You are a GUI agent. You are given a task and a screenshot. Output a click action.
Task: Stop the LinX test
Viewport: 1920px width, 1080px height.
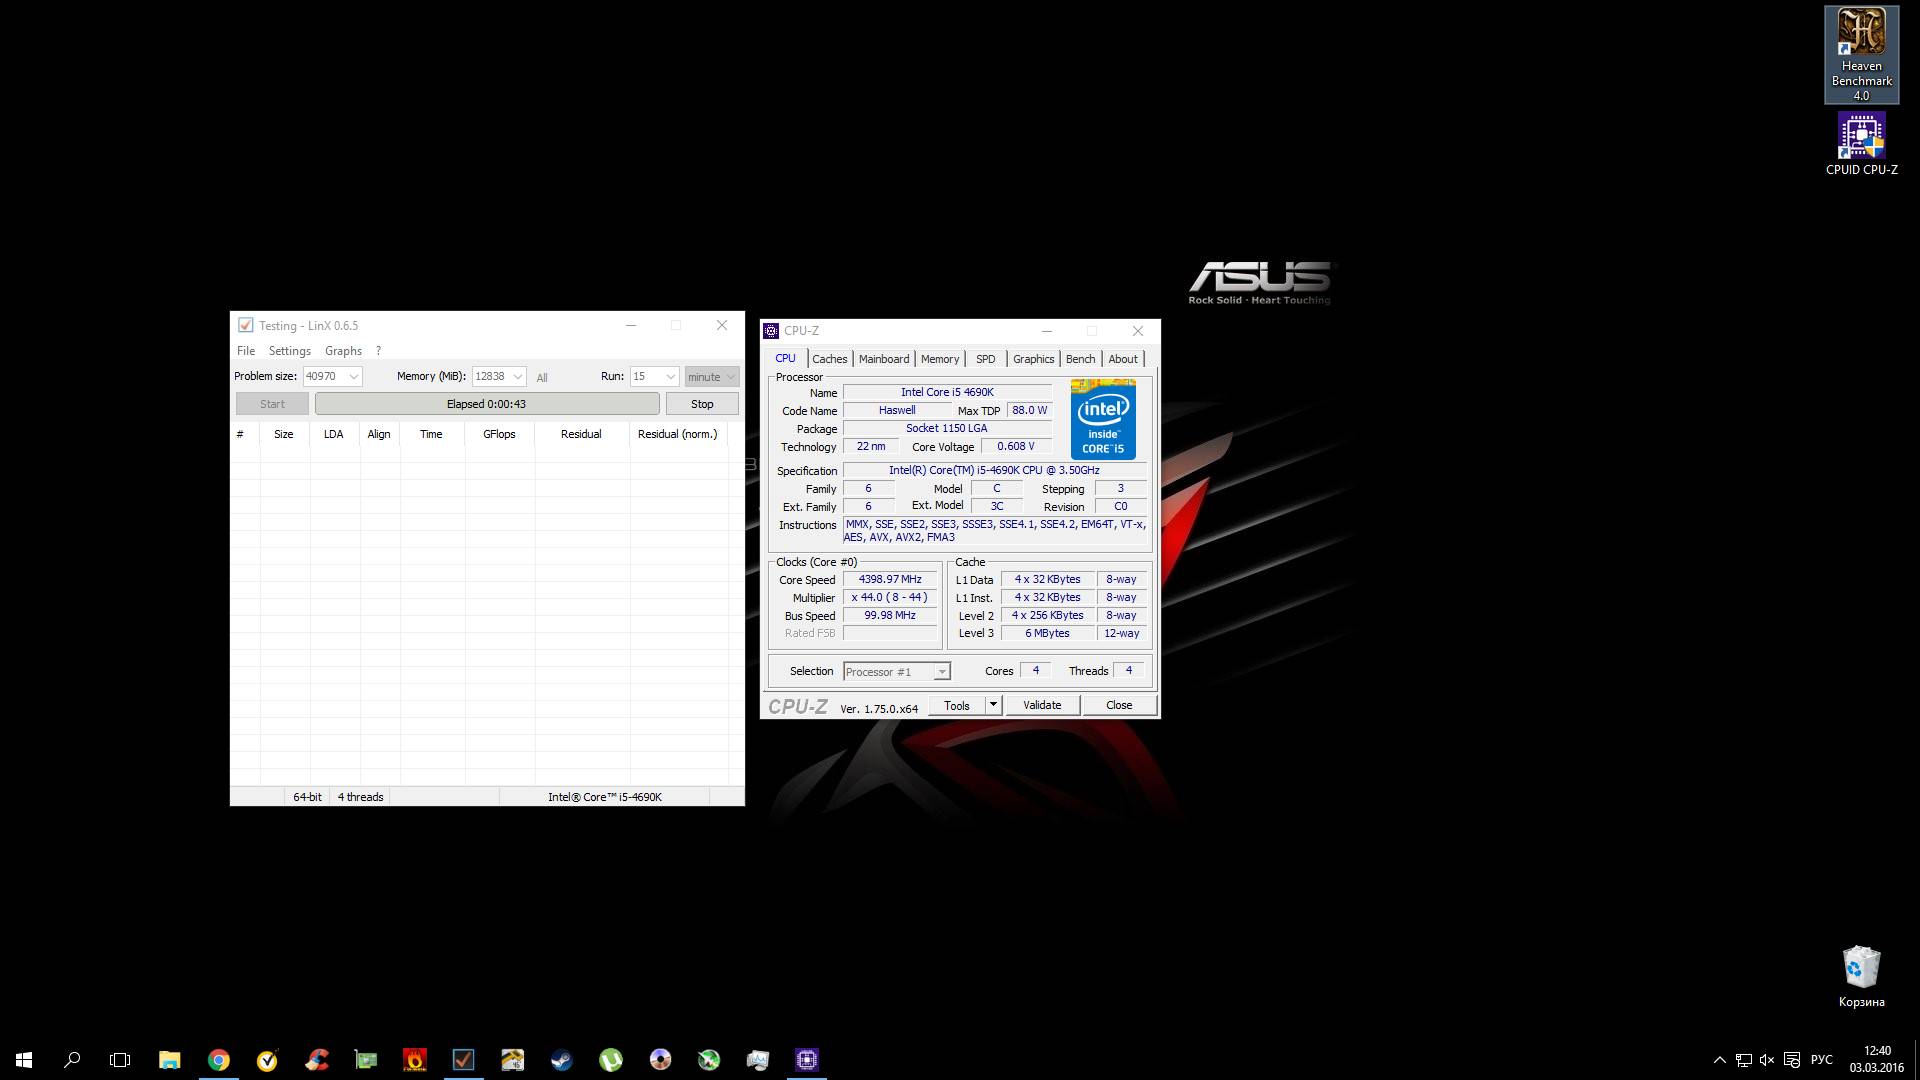(x=702, y=404)
